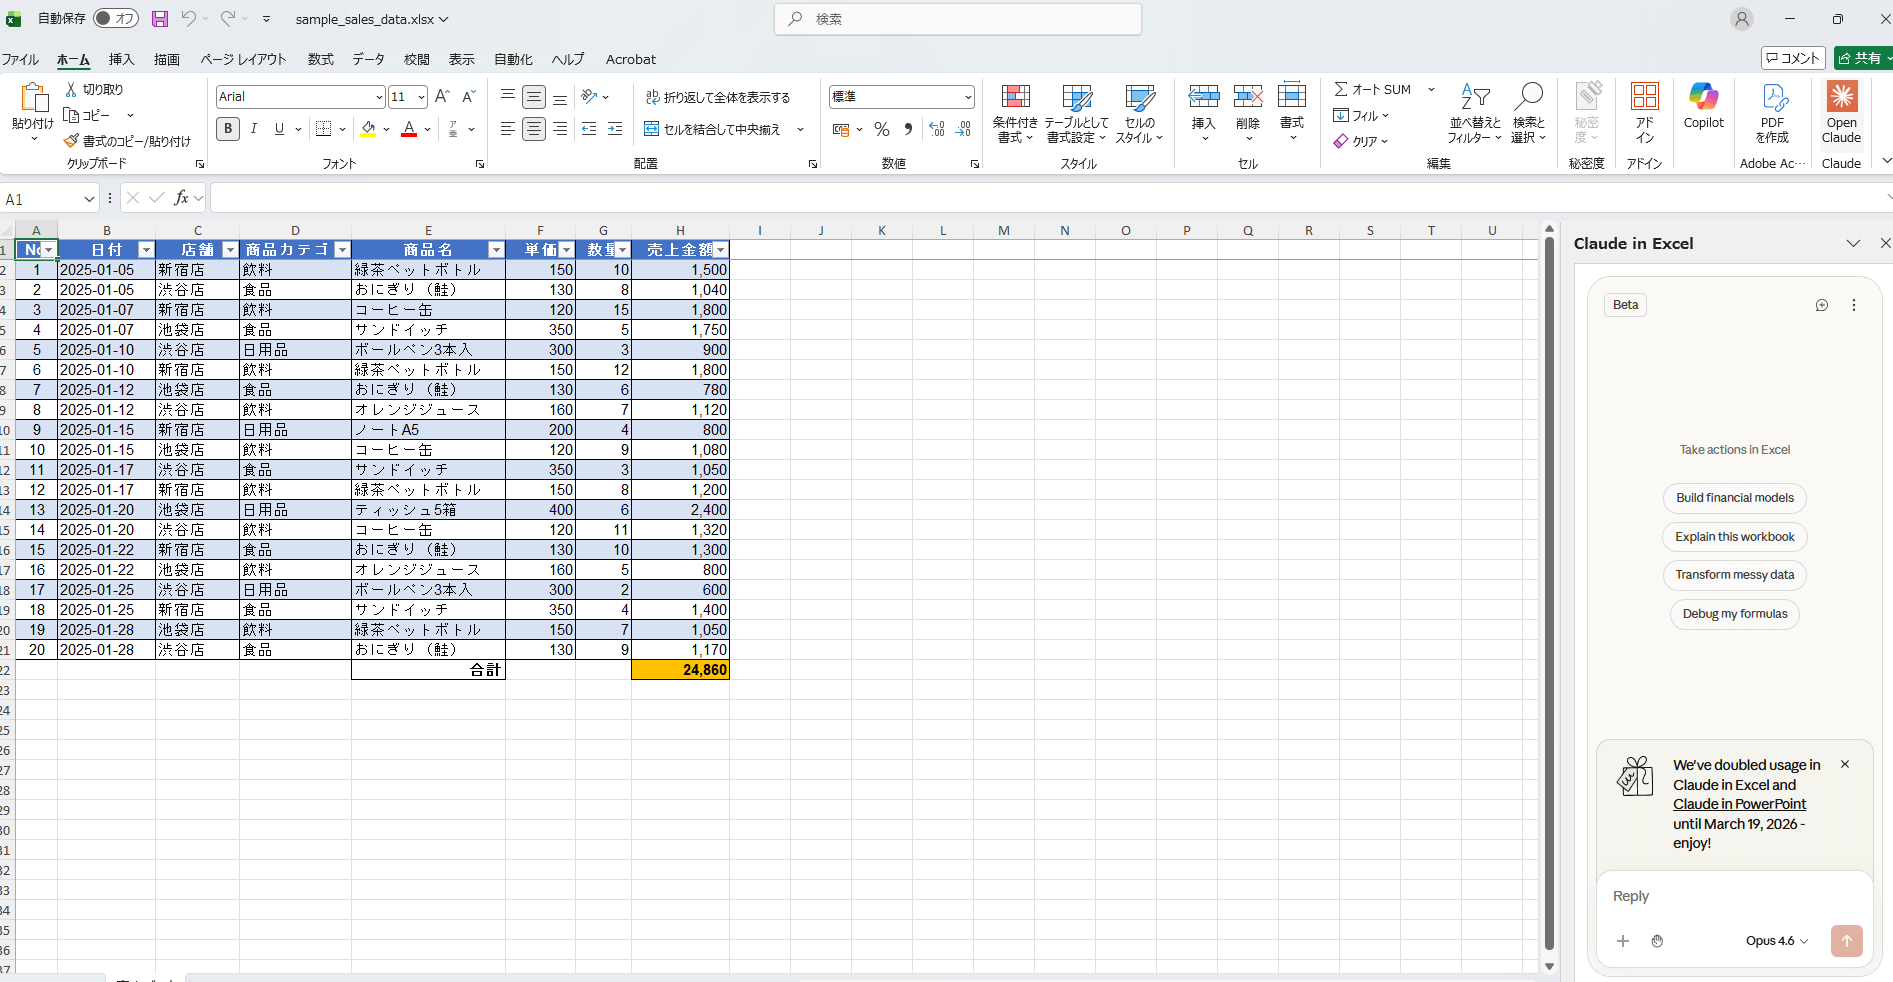The image size is (1893, 982).
Task: Click the Reply input field
Action: point(1733,896)
